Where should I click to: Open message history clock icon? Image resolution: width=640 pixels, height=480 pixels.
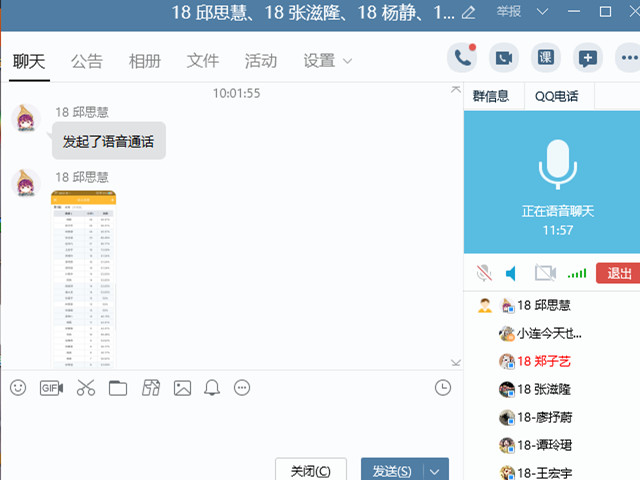[443, 387]
